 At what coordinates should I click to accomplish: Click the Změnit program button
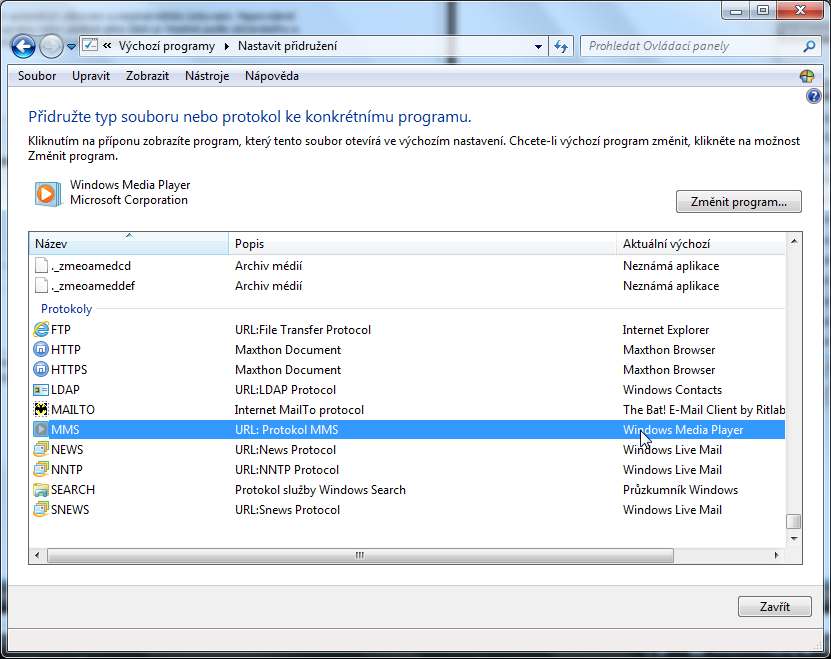(738, 202)
